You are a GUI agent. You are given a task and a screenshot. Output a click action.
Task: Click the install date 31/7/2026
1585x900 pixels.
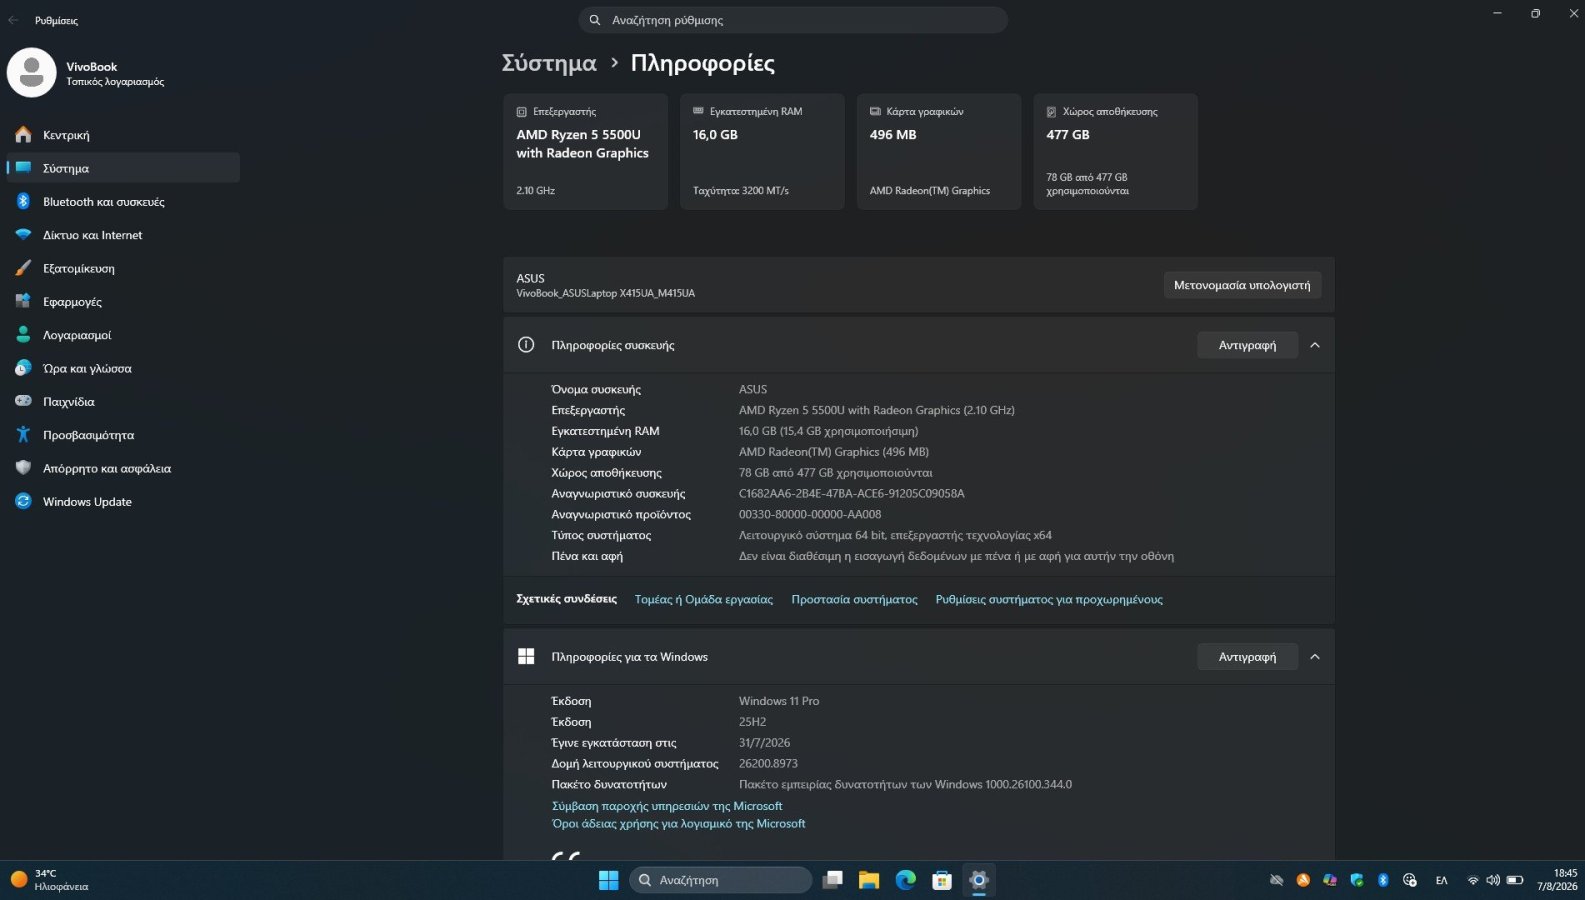(764, 743)
